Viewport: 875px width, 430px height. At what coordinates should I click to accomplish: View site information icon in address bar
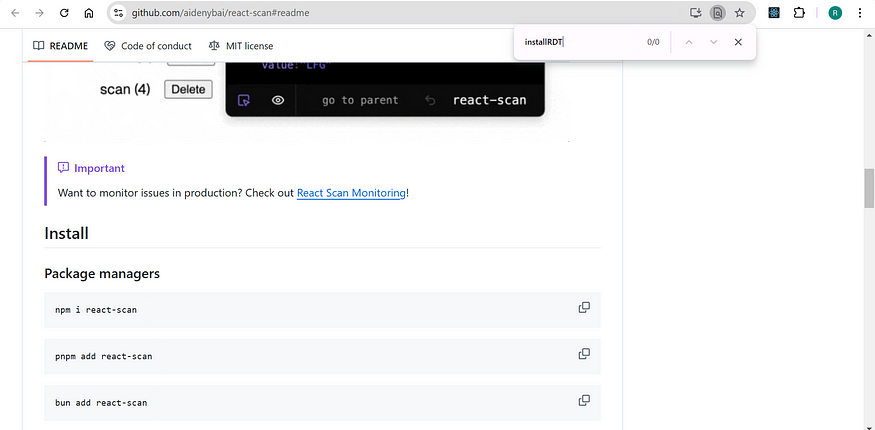118,13
